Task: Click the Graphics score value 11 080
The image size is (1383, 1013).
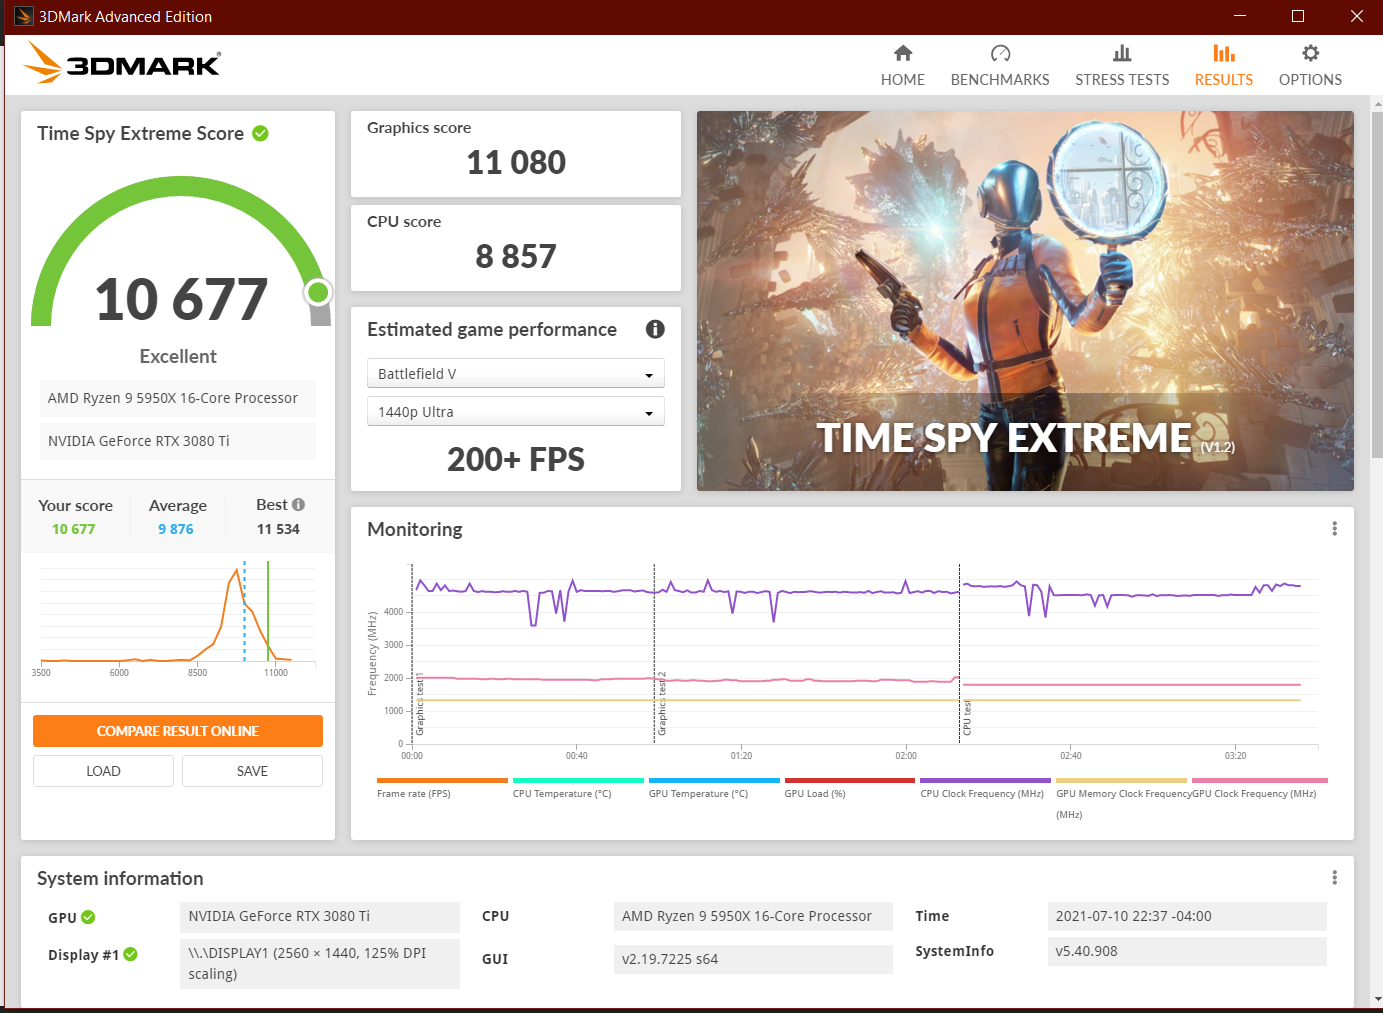Action: pos(516,162)
